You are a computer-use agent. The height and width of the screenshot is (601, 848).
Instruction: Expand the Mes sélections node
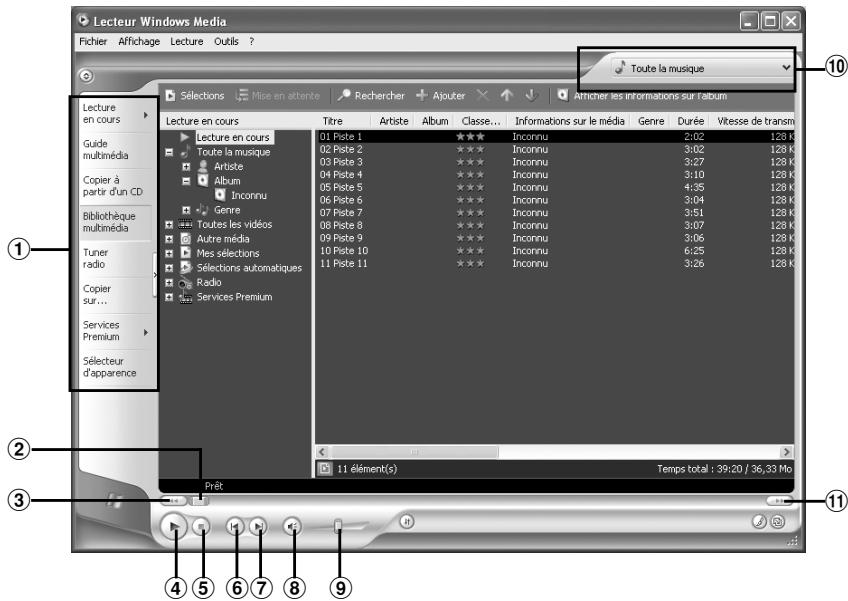tap(169, 254)
